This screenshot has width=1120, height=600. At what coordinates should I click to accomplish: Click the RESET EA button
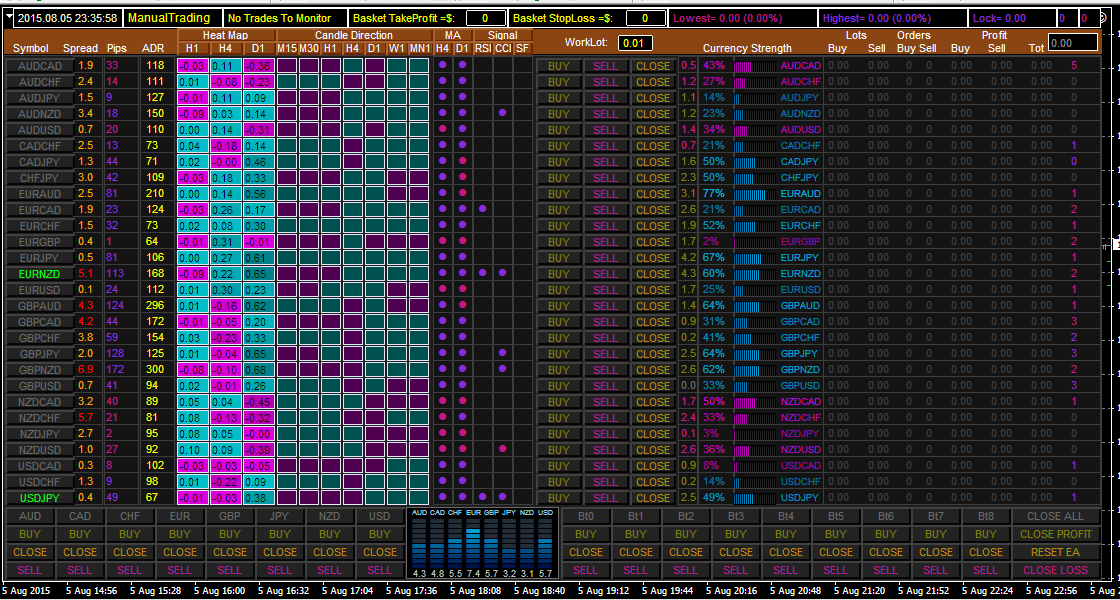pyautogui.click(x=1056, y=551)
